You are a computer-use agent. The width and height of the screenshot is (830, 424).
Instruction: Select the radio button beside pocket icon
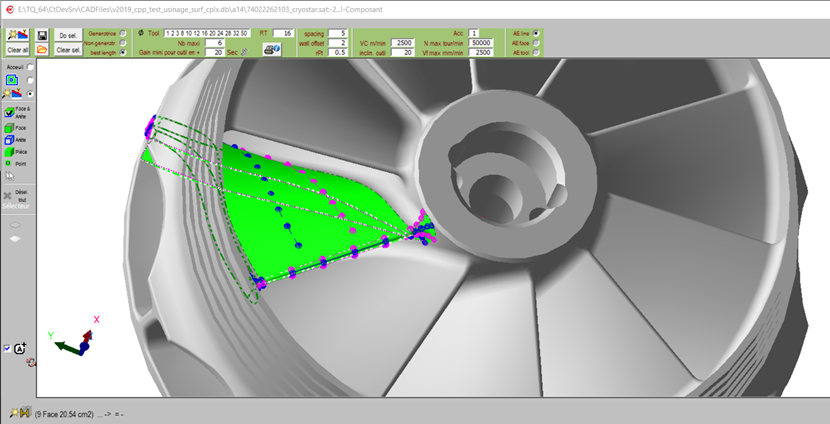30,80
